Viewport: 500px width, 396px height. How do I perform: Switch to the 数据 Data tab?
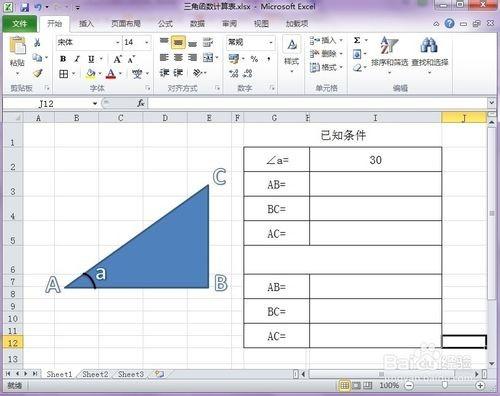click(197, 24)
